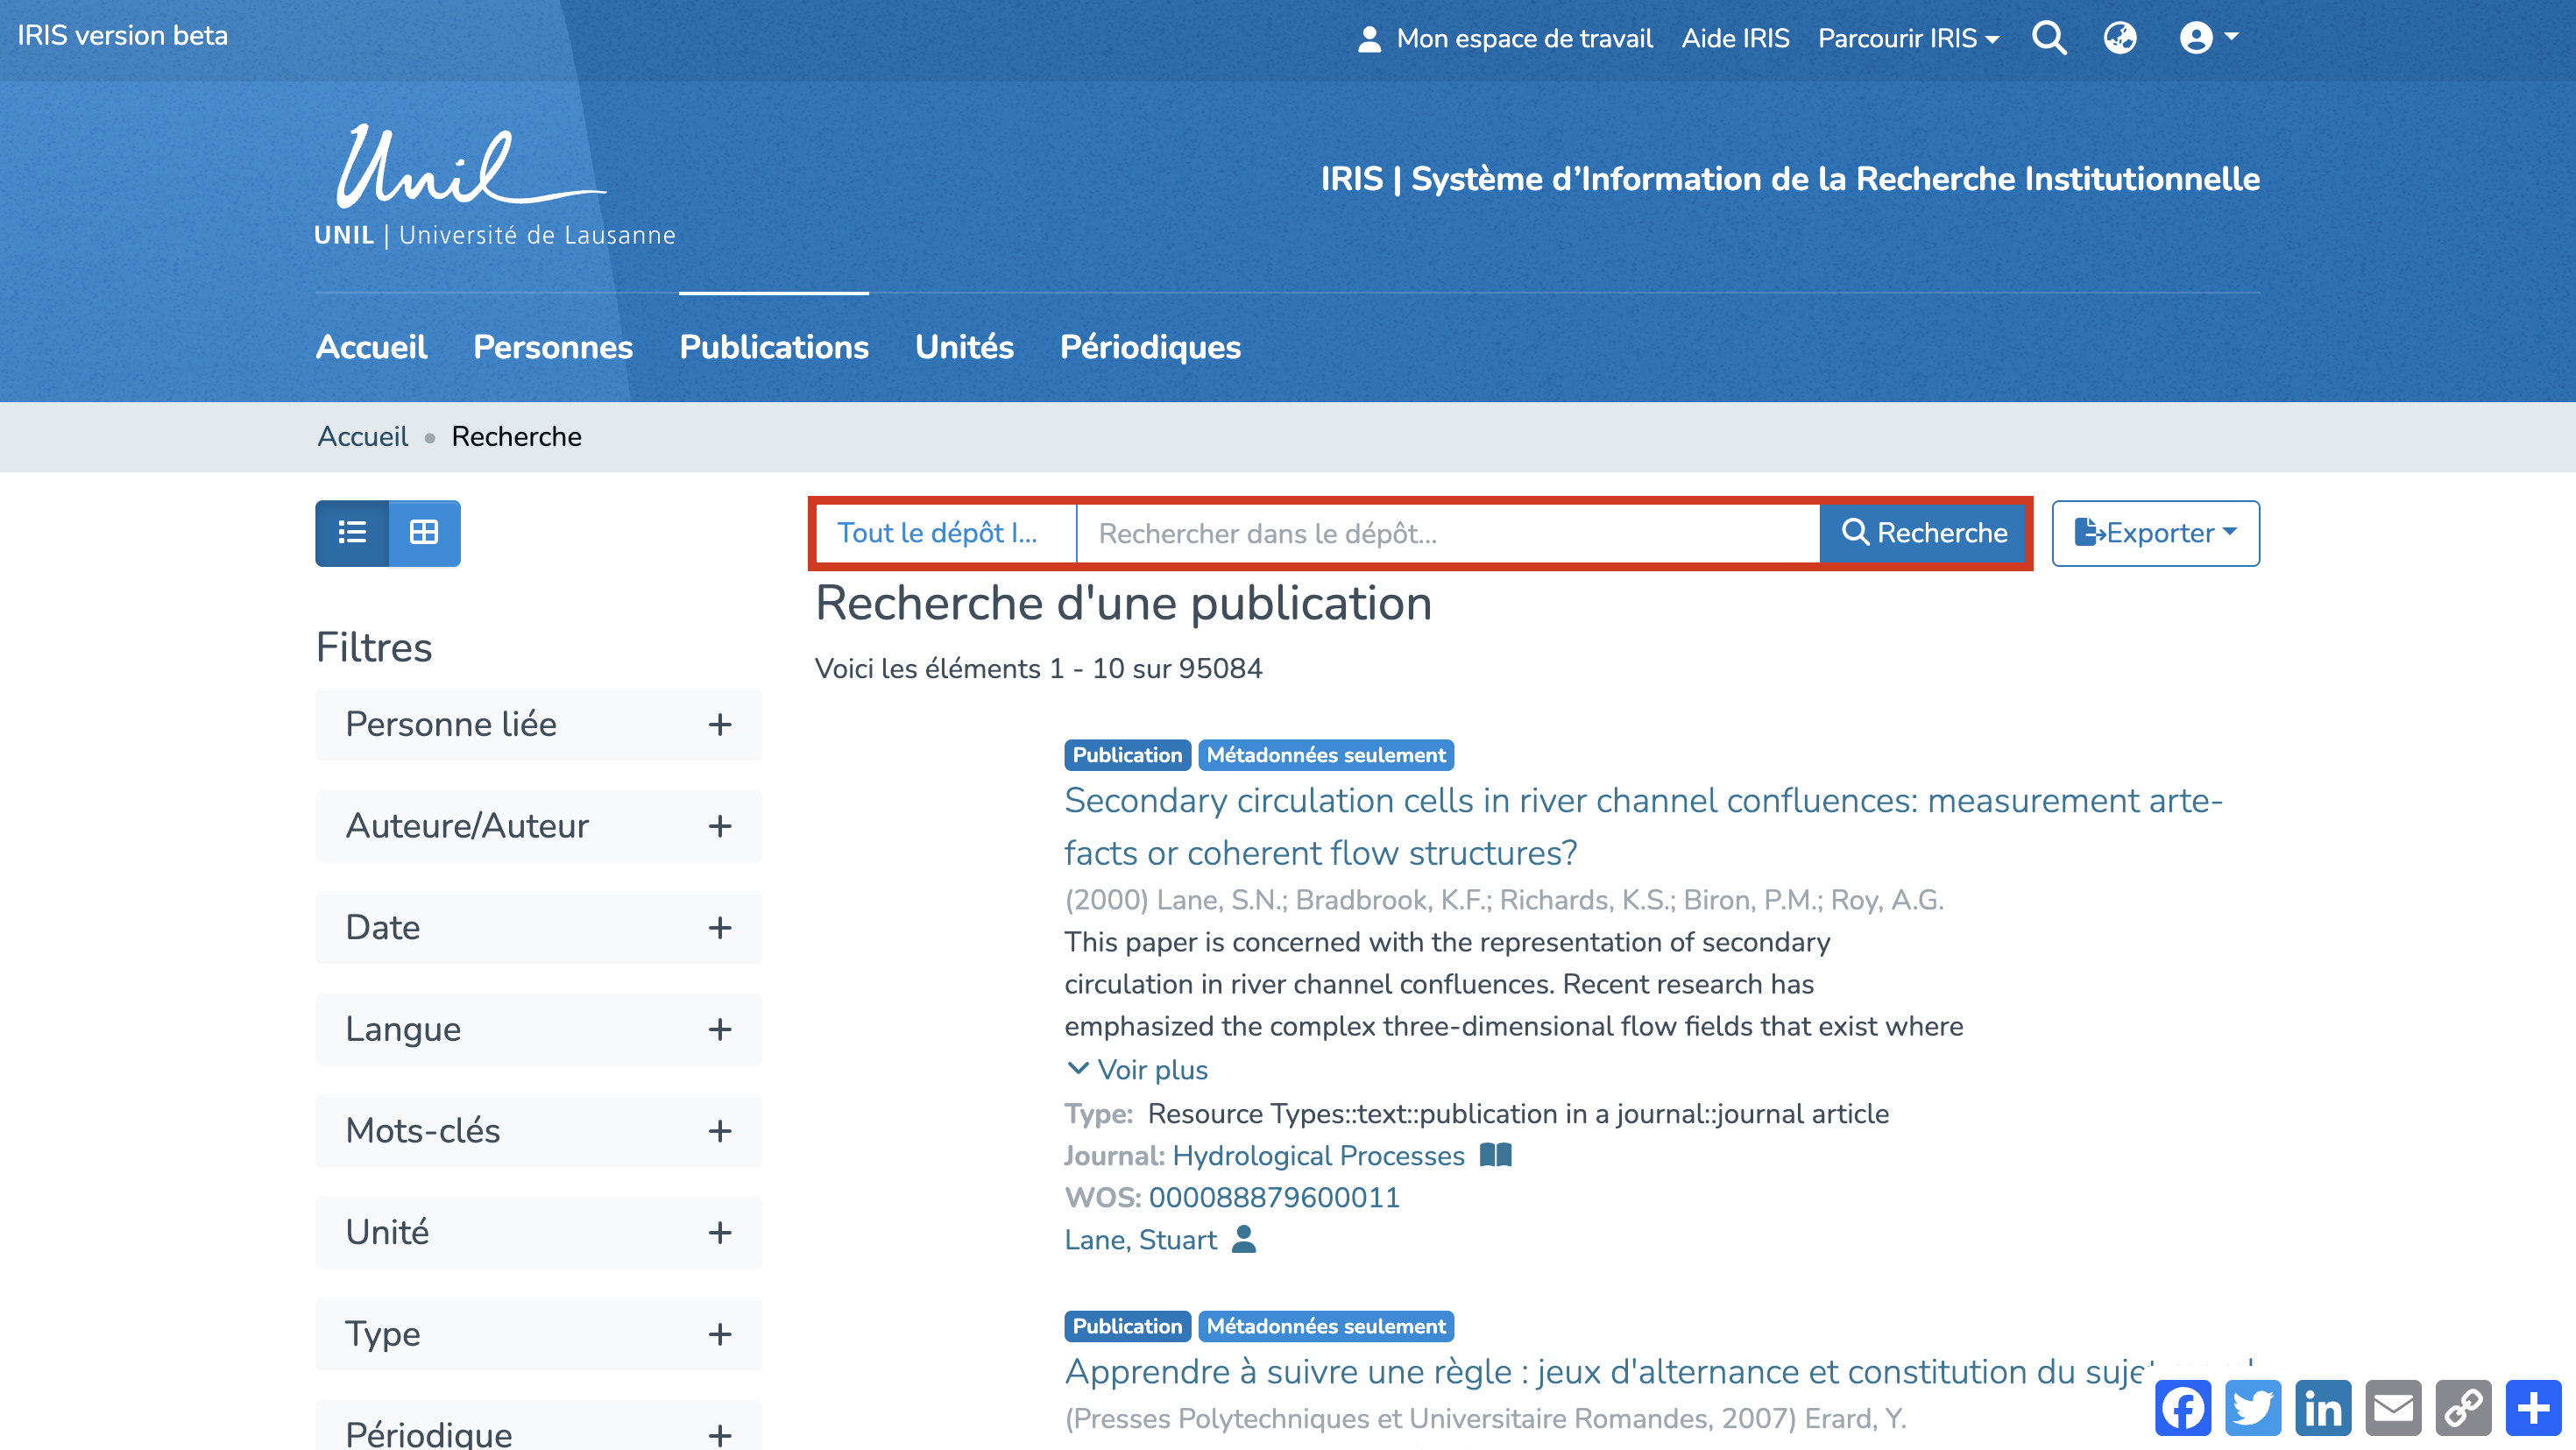
Task: Switch to grid view layout
Action: [424, 533]
